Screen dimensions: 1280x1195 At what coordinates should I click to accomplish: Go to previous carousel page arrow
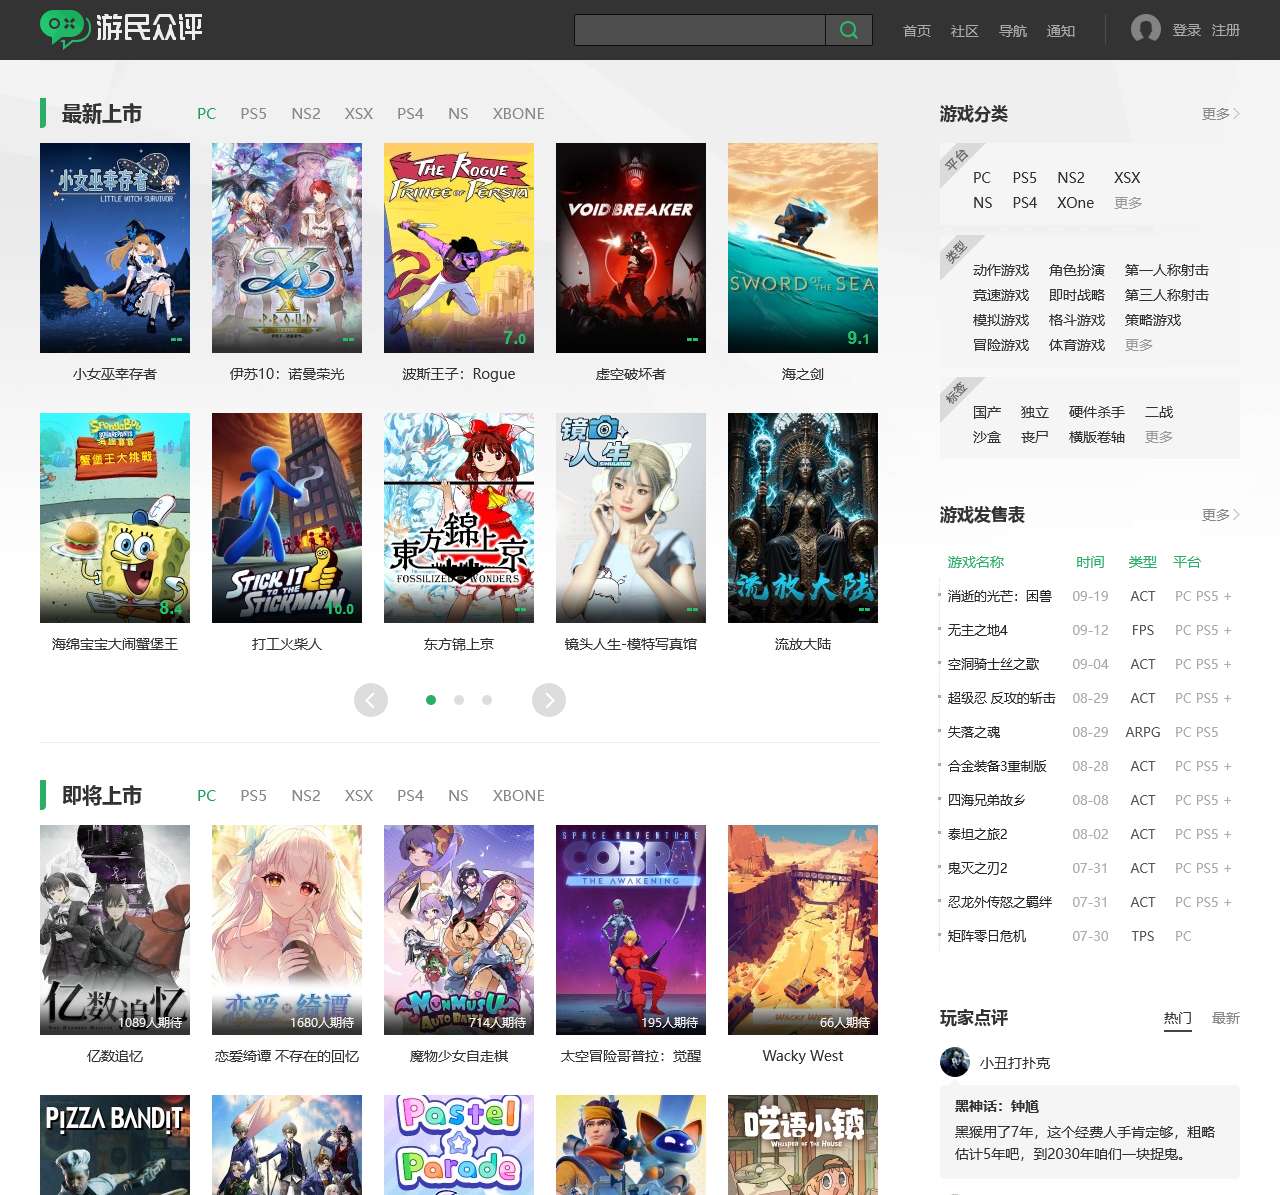pyautogui.click(x=371, y=700)
